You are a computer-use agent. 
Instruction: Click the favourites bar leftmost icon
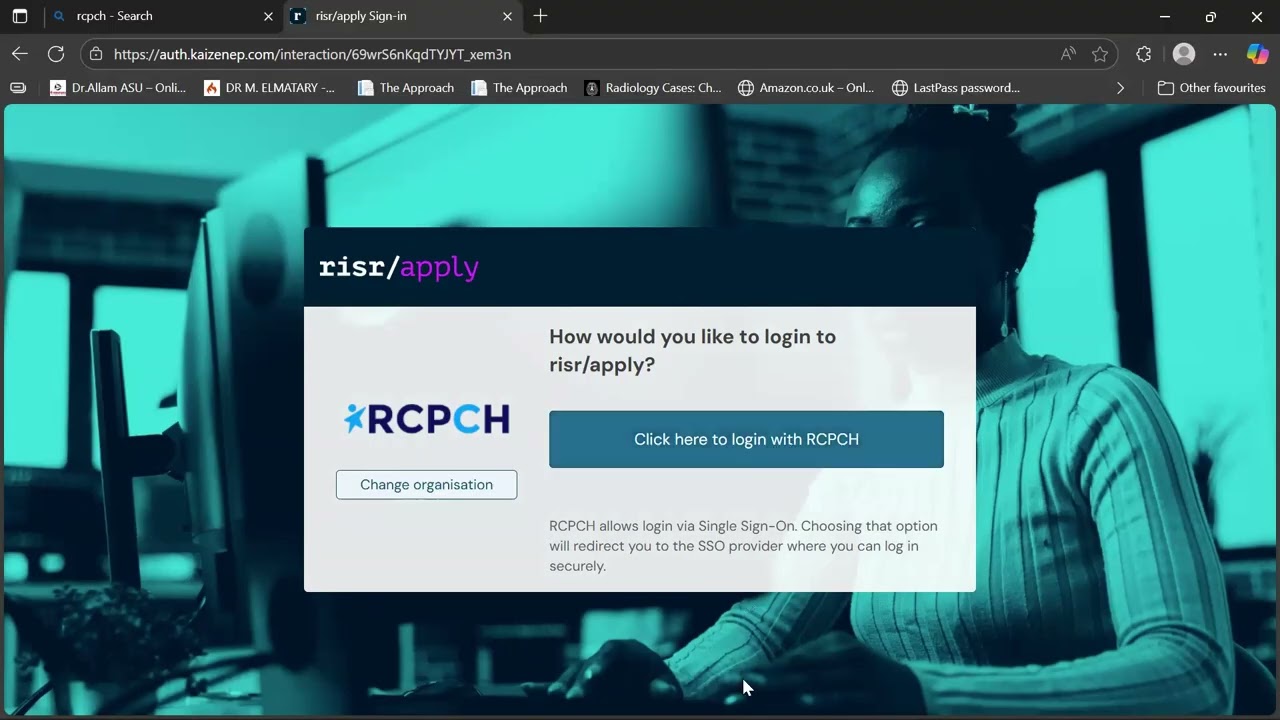[x=18, y=88]
